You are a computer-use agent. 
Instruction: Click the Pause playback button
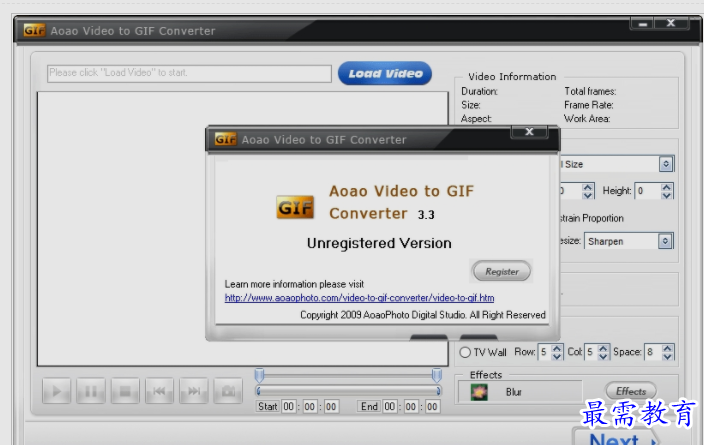[91, 391]
